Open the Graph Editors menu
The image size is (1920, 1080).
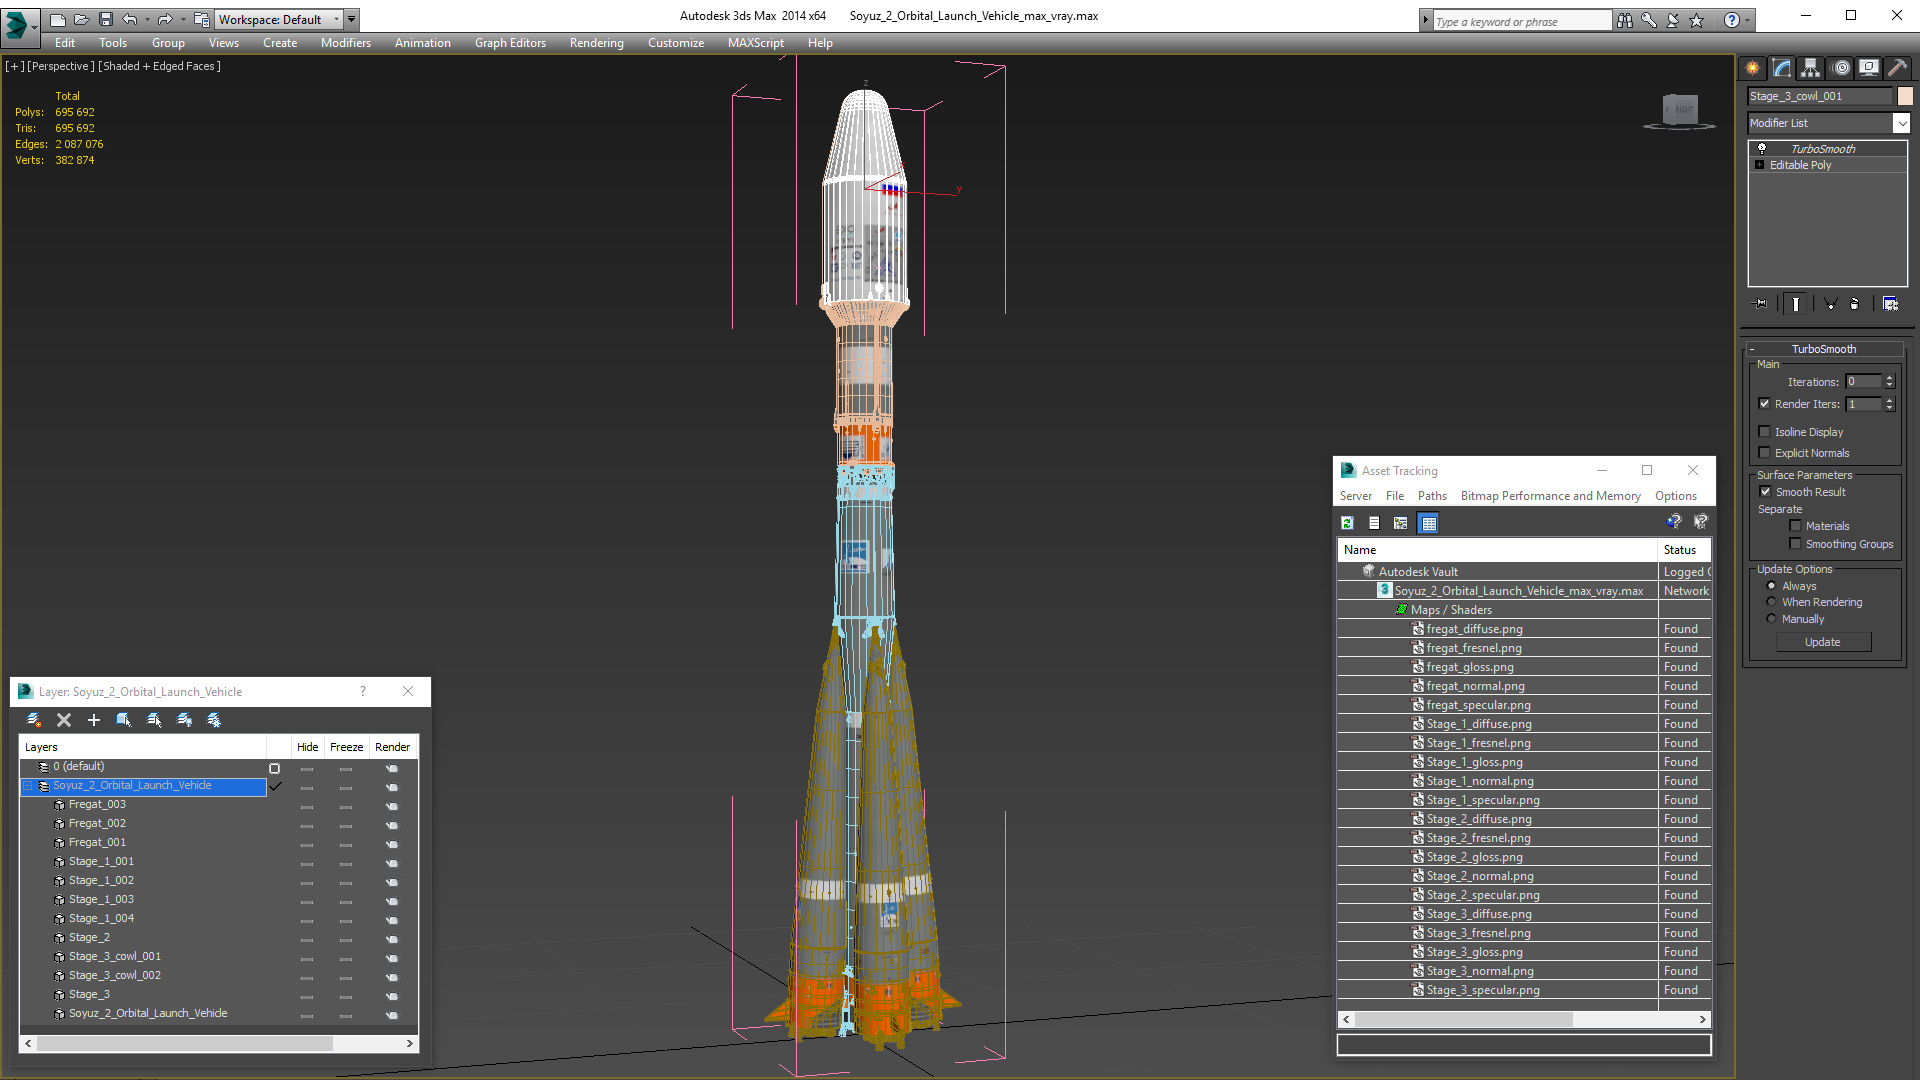point(510,43)
